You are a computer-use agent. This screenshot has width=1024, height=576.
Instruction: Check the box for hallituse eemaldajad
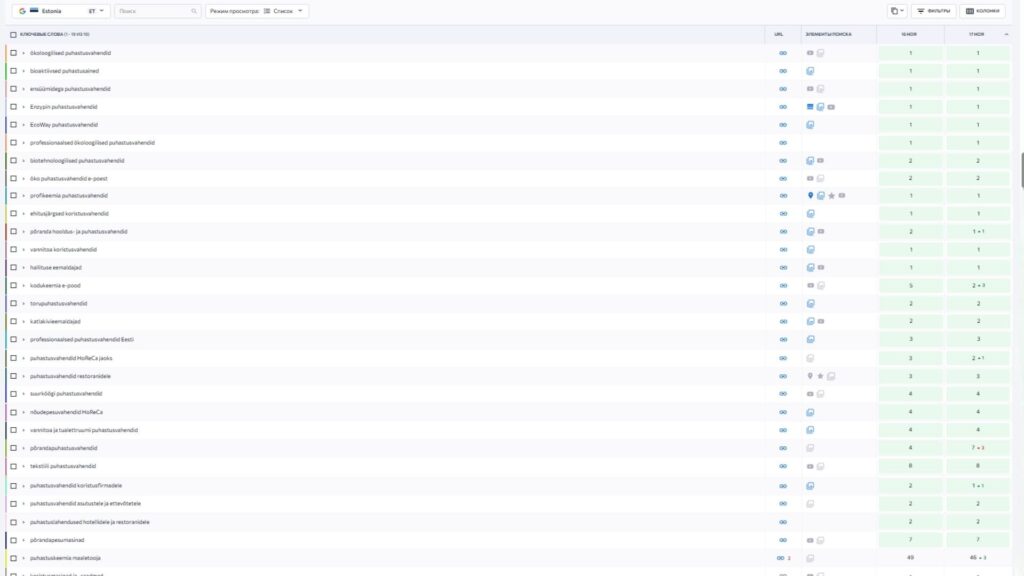(x=13, y=268)
